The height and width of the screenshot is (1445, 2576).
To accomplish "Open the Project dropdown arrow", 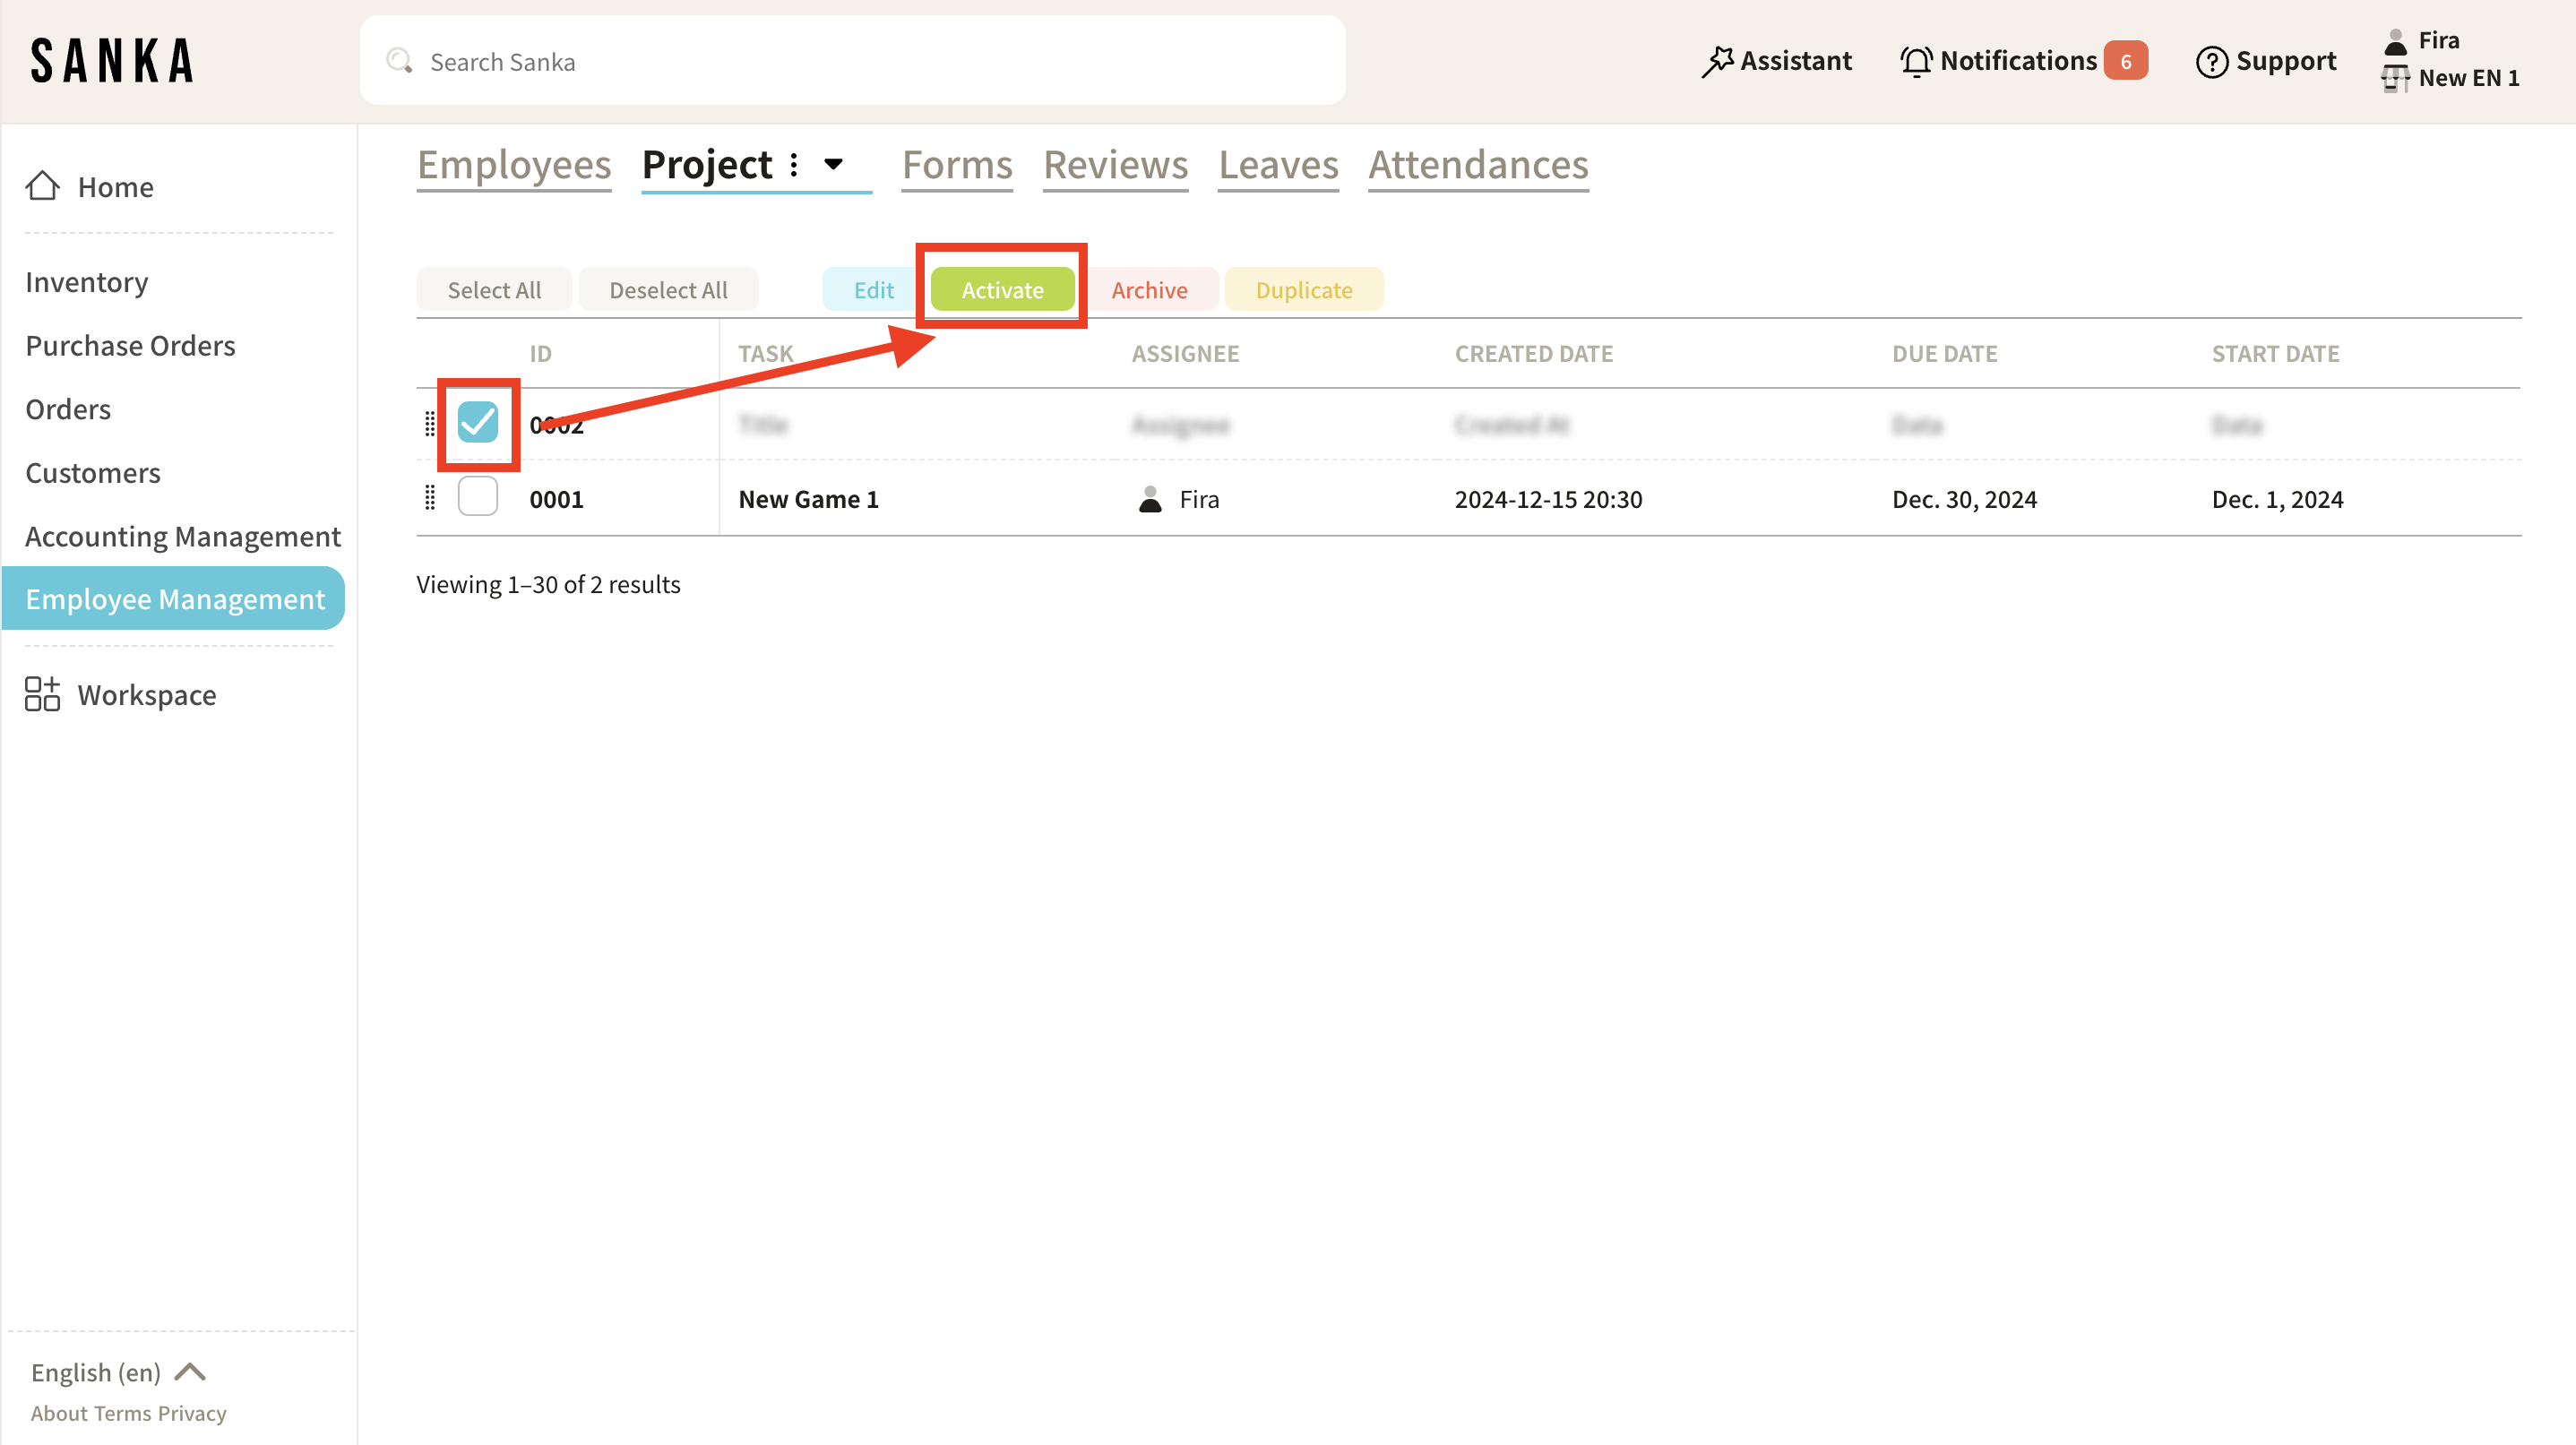I will pos(833,164).
